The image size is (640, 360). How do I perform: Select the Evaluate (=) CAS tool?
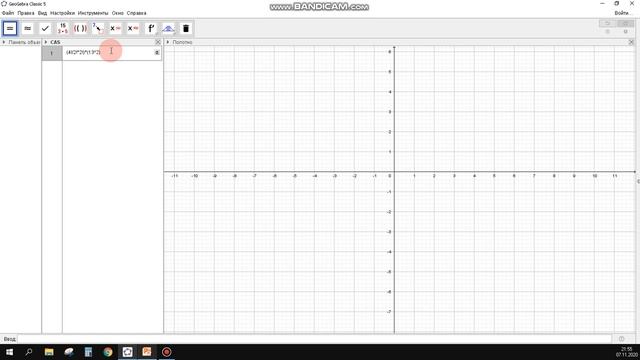[x=10, y=29]
